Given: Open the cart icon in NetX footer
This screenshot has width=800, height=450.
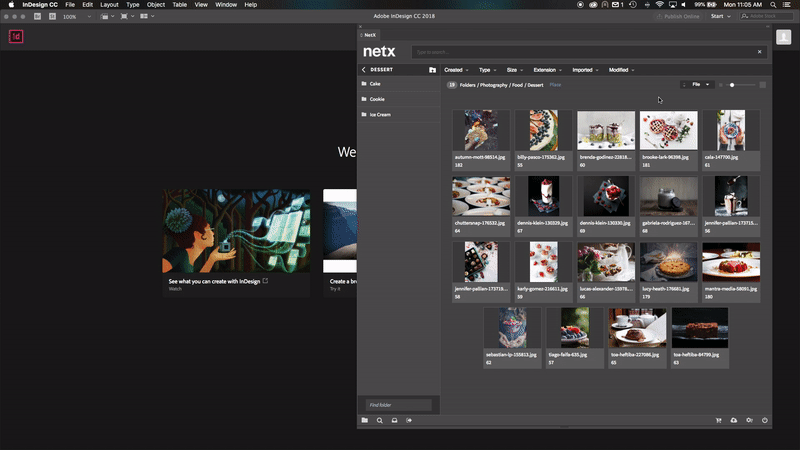Looking at the screenshot, I should [718, 420].
